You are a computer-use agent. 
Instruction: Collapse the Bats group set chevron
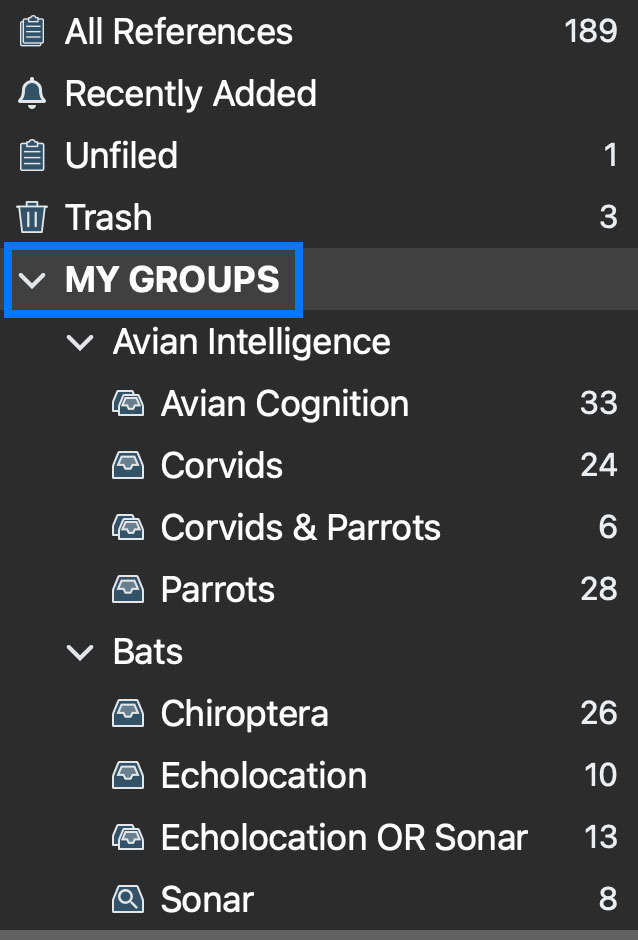tap(79, 652)
